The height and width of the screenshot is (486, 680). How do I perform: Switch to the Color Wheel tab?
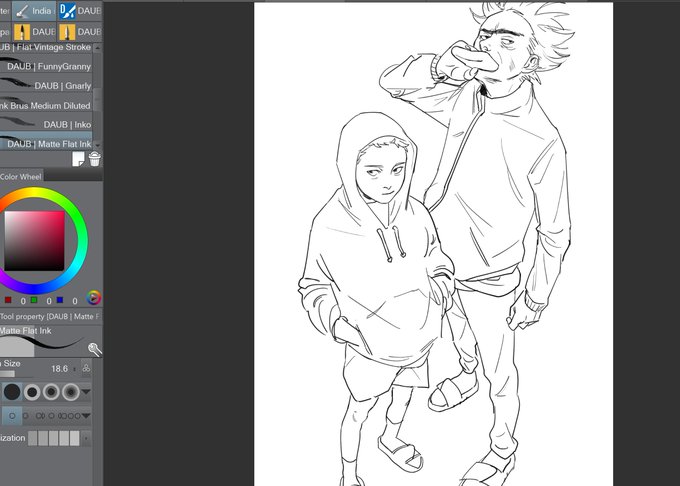(x=20, y=176)
